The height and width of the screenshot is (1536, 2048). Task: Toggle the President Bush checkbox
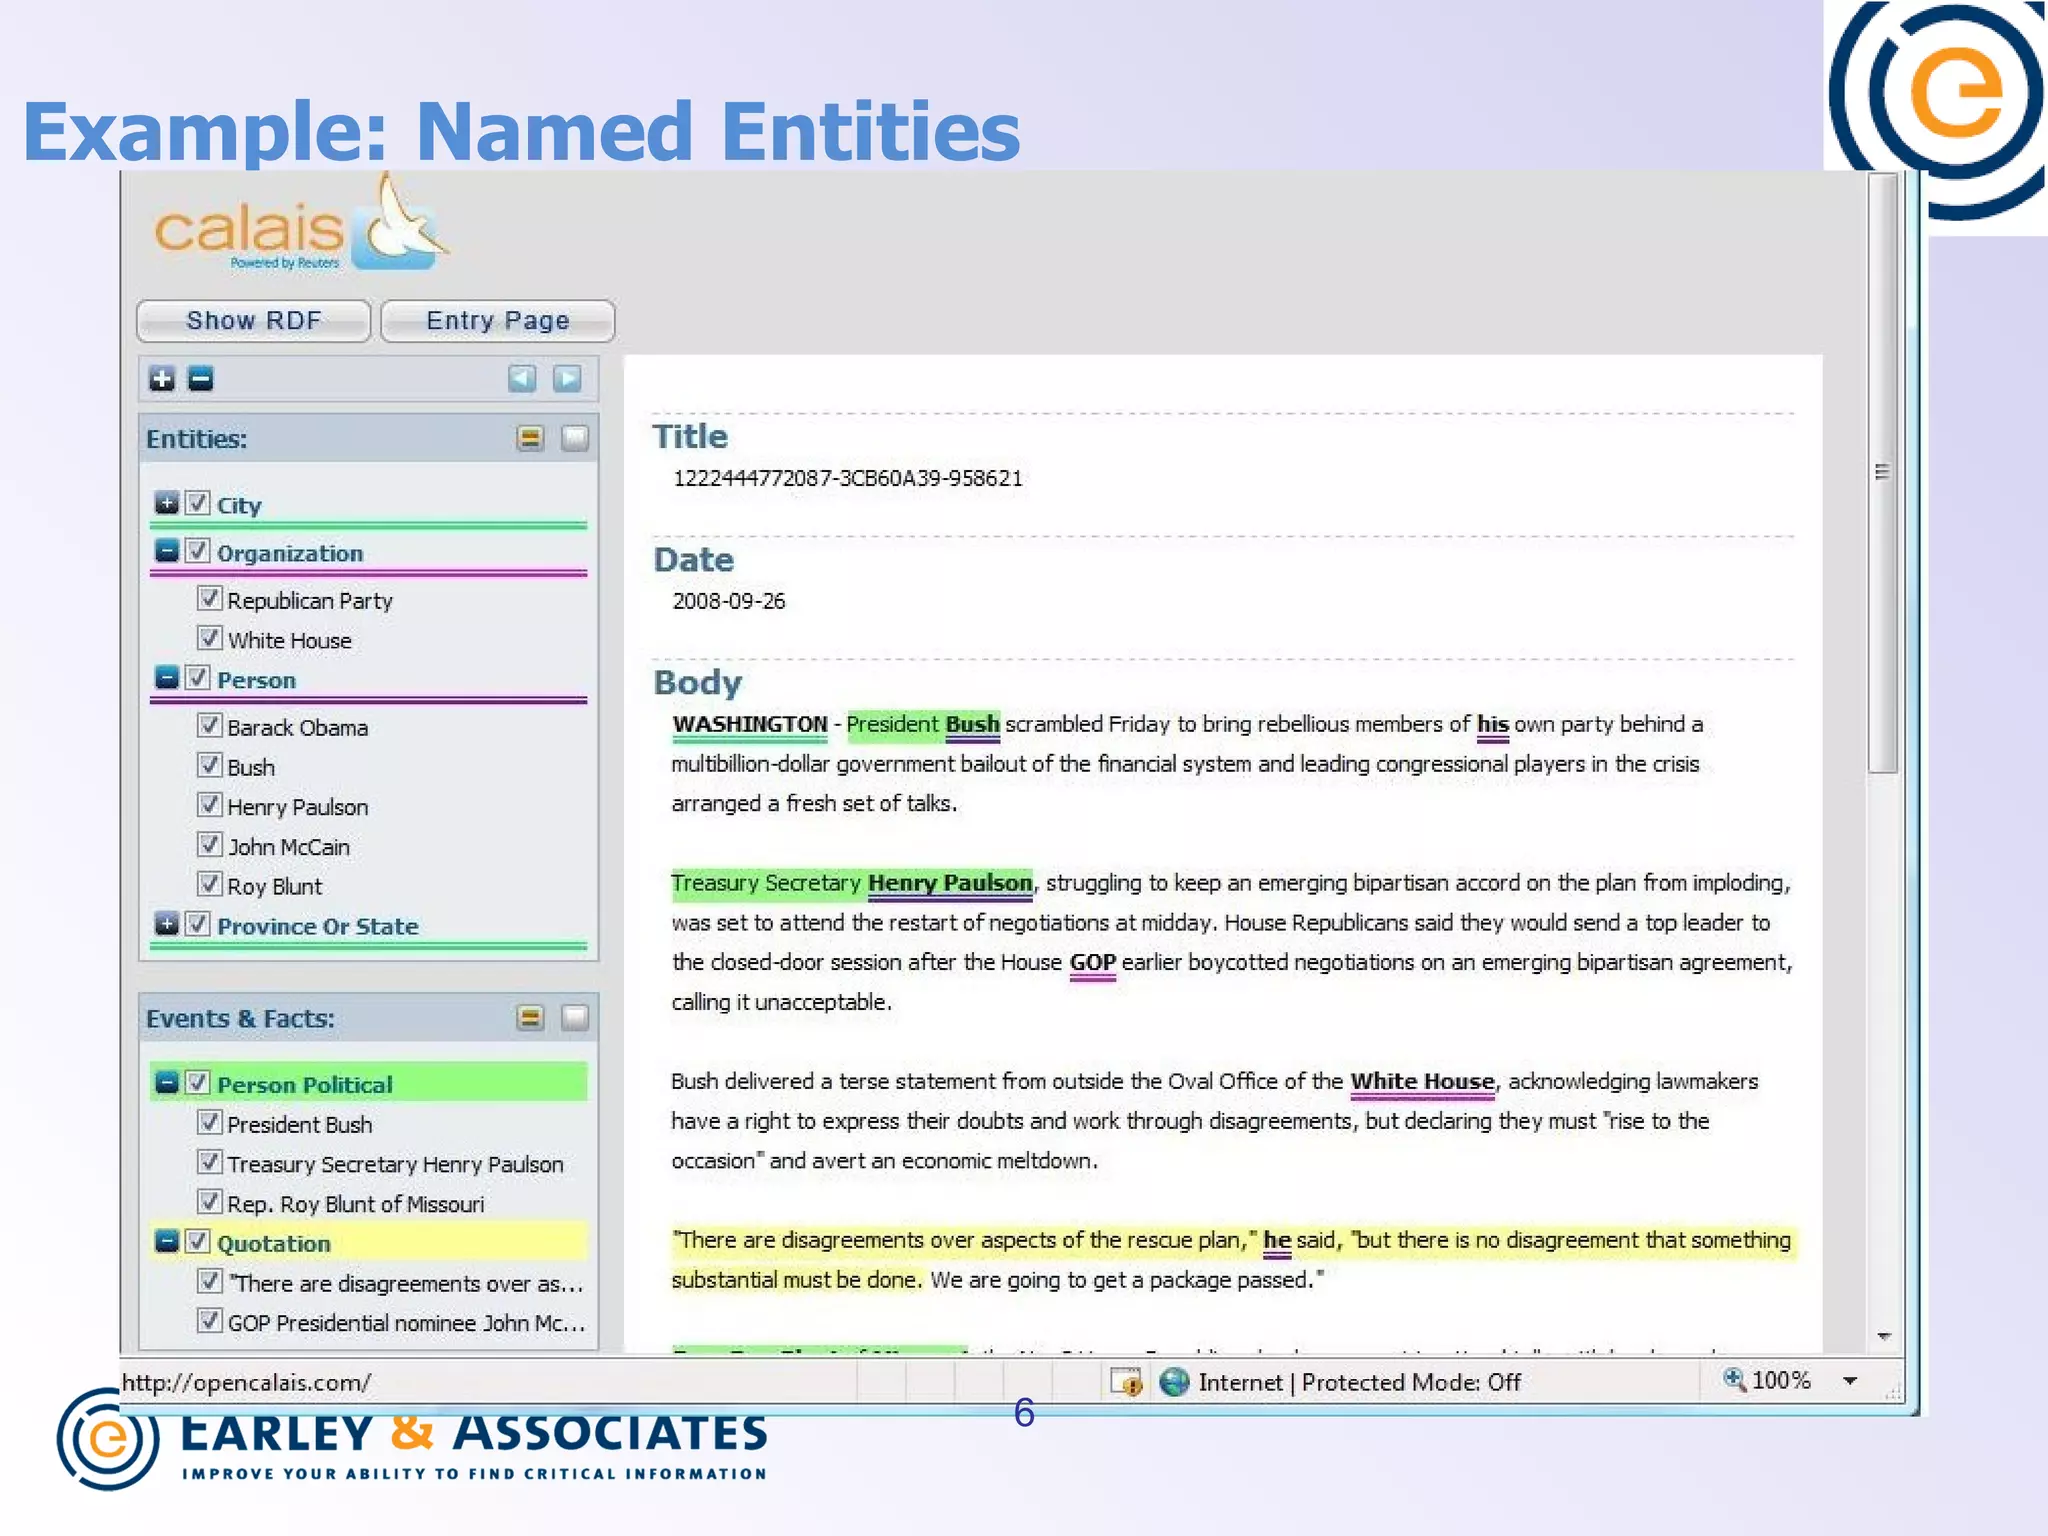click(209, 1122)
